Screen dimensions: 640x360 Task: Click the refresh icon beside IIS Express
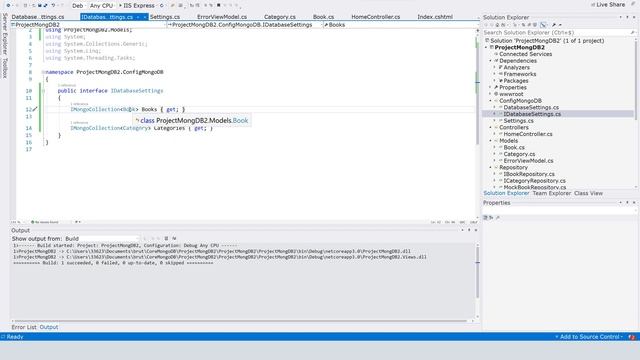click(x=161, y=5)
